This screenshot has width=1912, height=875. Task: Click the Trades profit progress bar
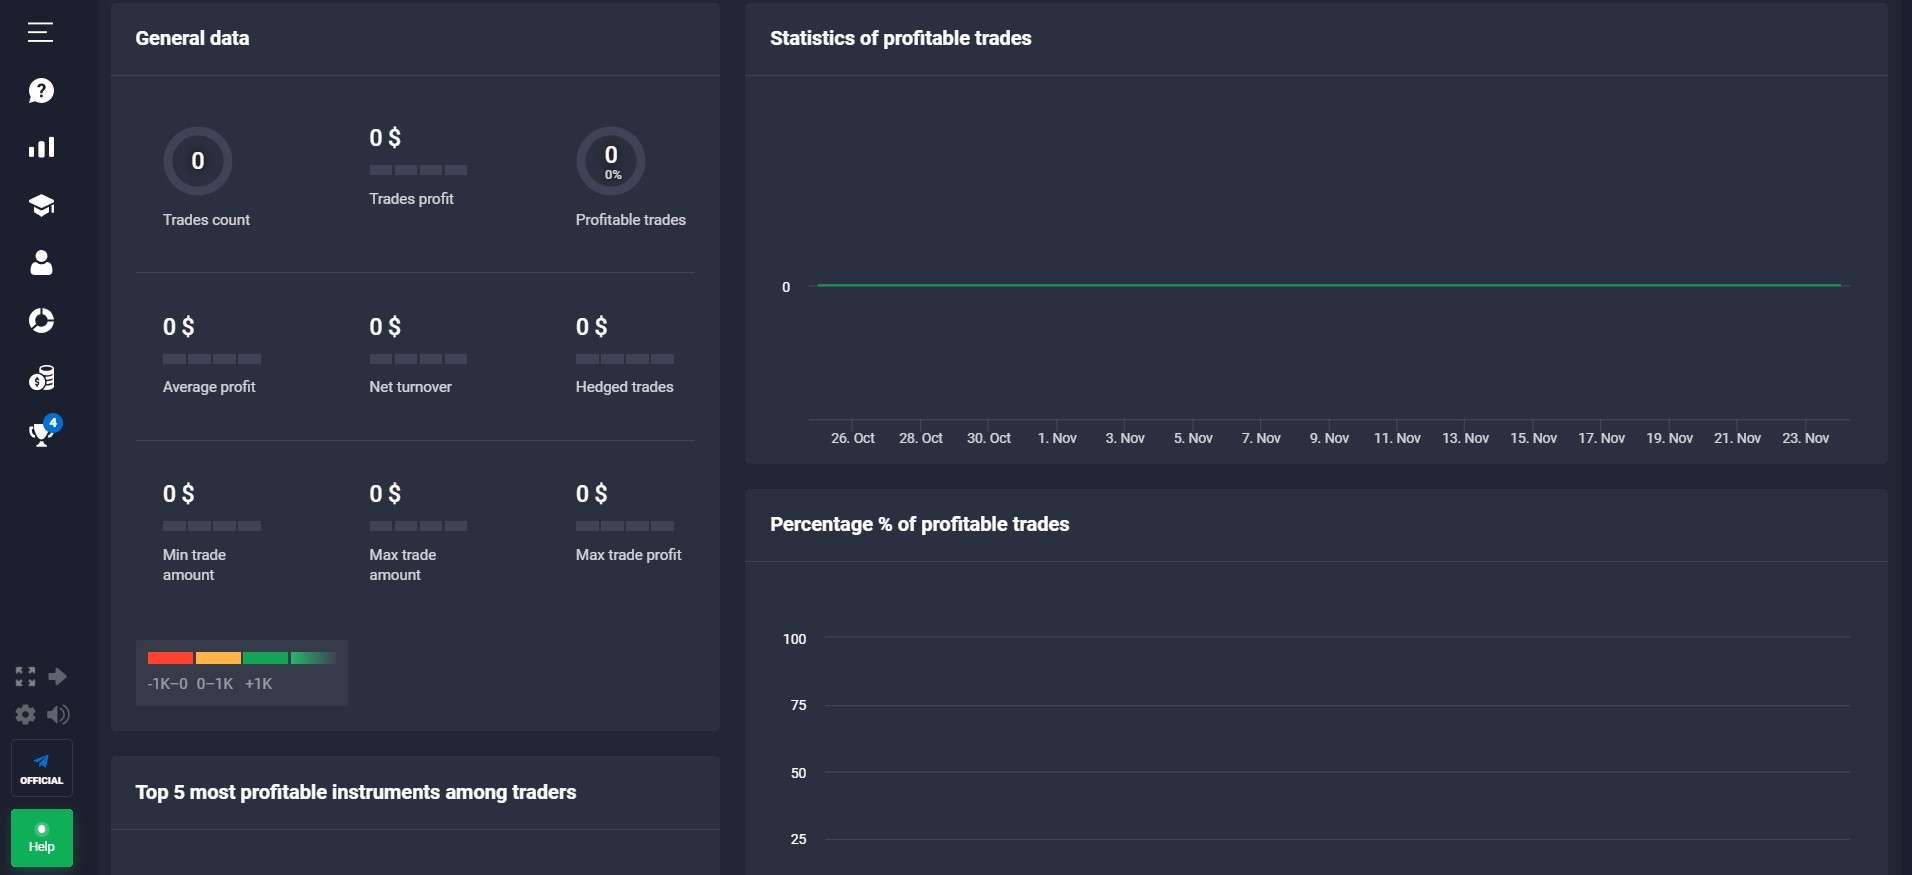[418, 170]
